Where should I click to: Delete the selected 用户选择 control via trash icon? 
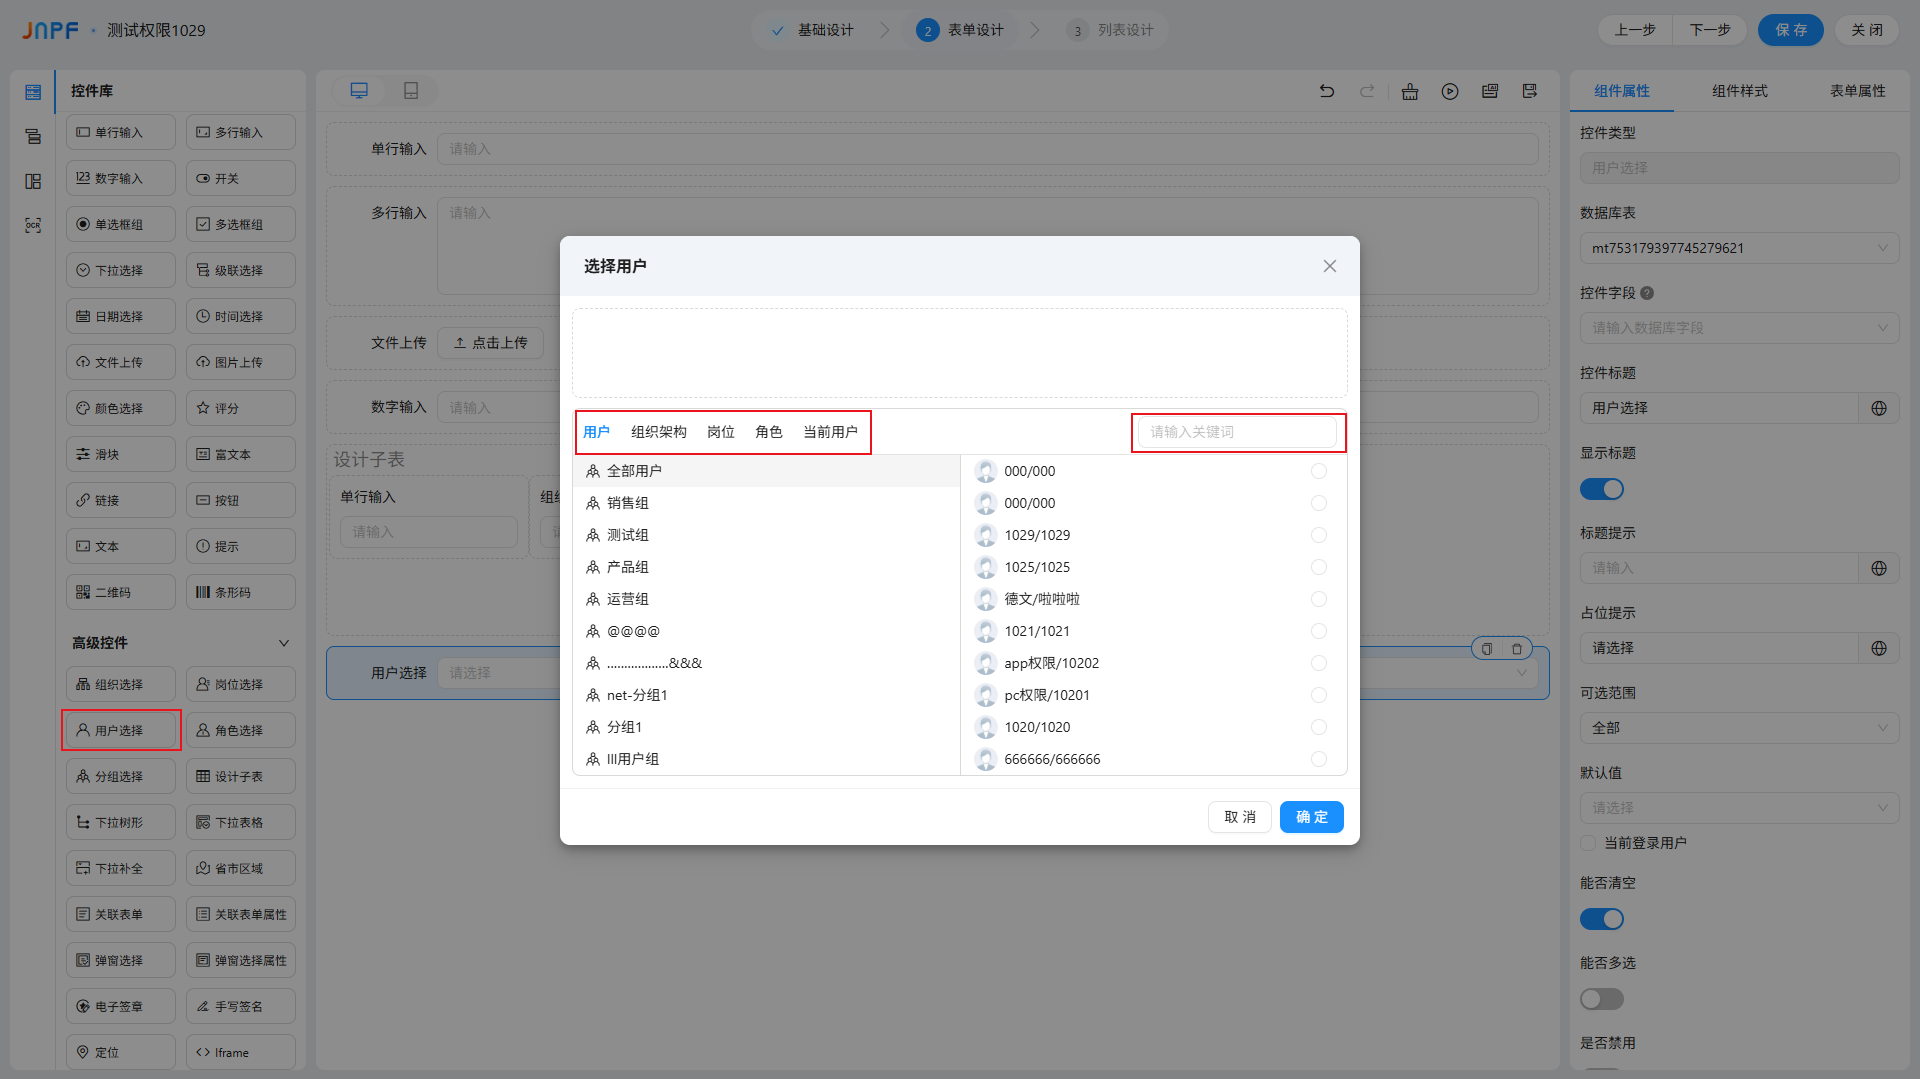tap(1517, 649)
